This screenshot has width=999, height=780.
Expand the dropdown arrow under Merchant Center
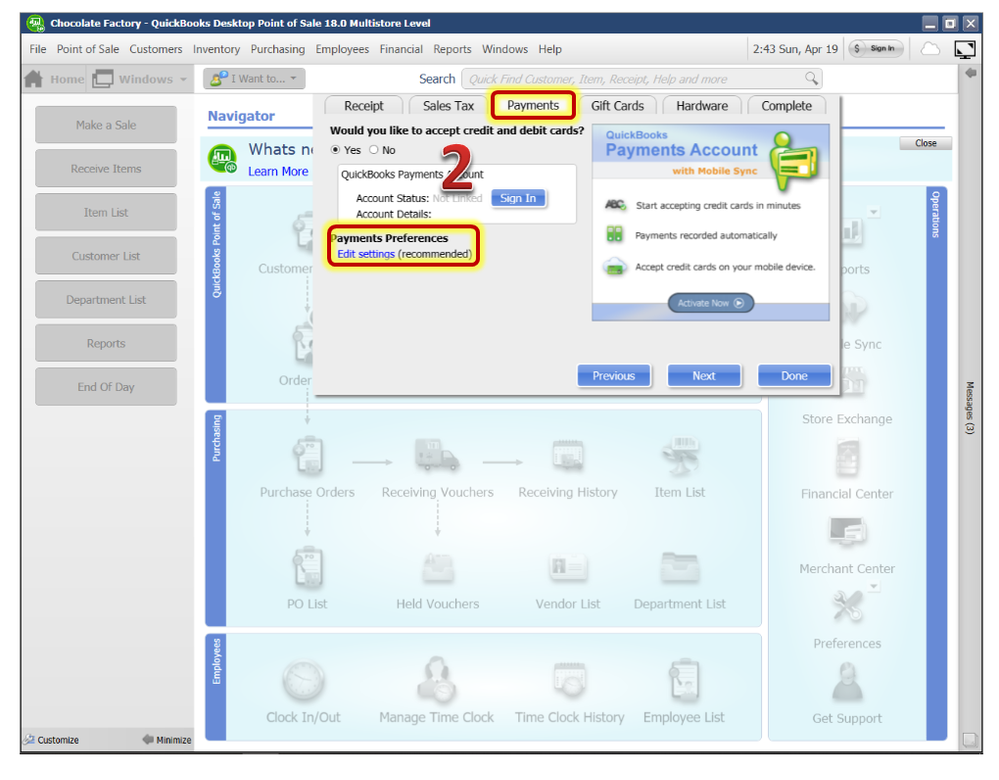tap(874, 586)
